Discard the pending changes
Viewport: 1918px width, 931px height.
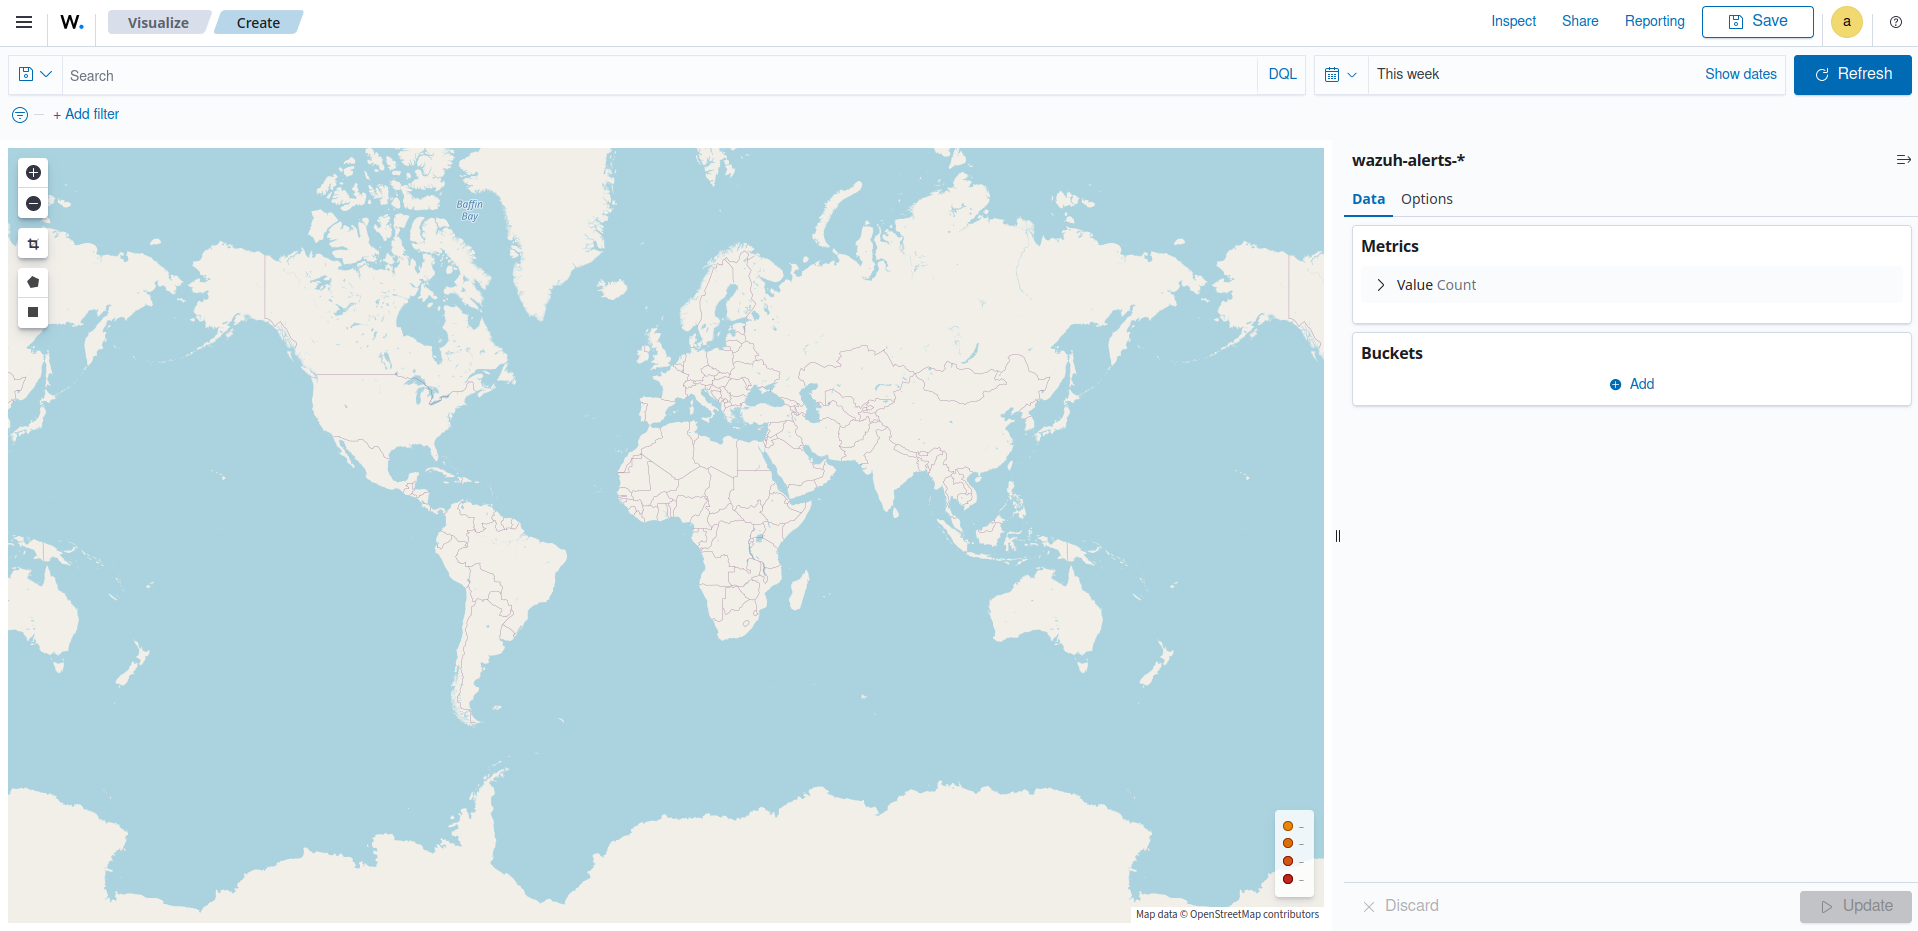(x=1400, y=906)
